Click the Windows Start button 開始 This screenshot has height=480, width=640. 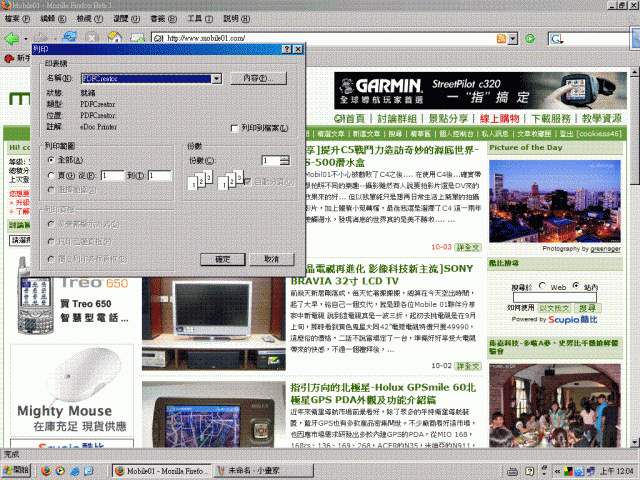16,471
